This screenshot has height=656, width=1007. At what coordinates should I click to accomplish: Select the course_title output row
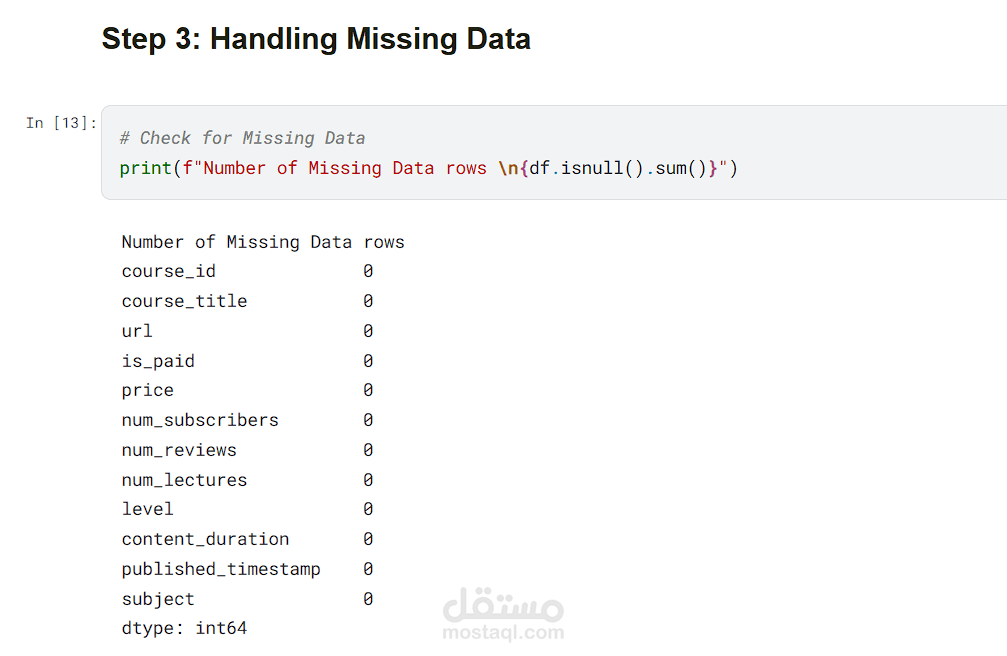click(247, 301)
